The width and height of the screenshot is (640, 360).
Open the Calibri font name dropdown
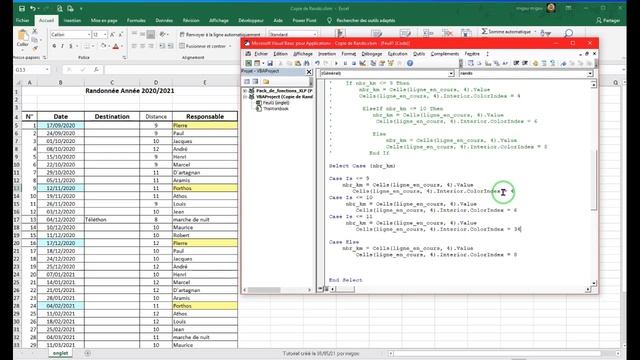[x=89, y=35]
